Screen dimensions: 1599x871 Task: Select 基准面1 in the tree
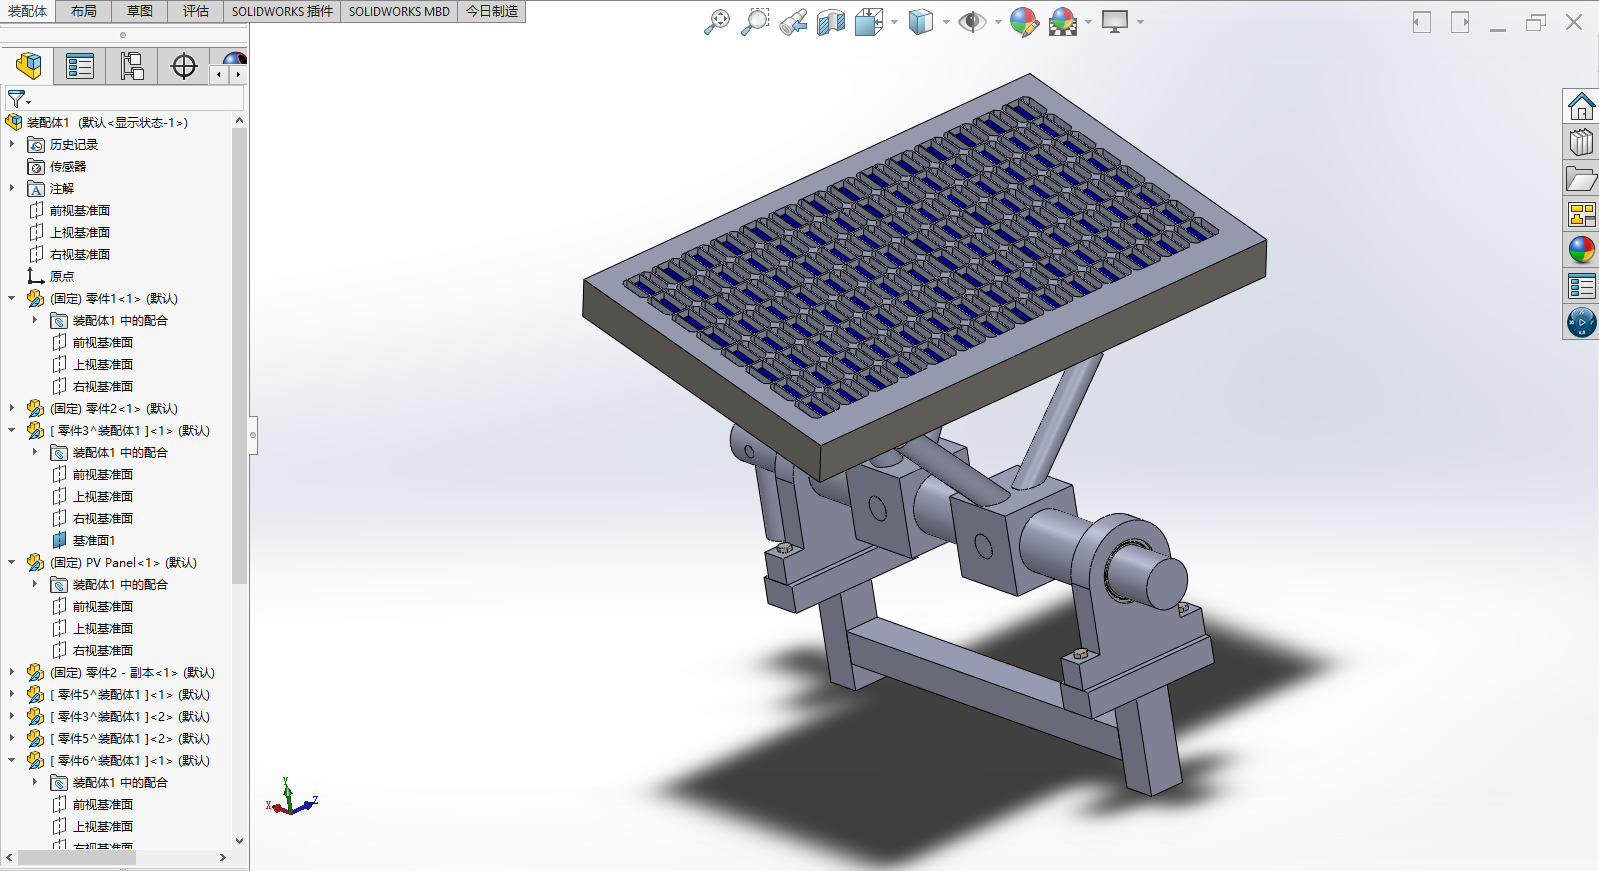pyautogui.click(x=83, y=540)
